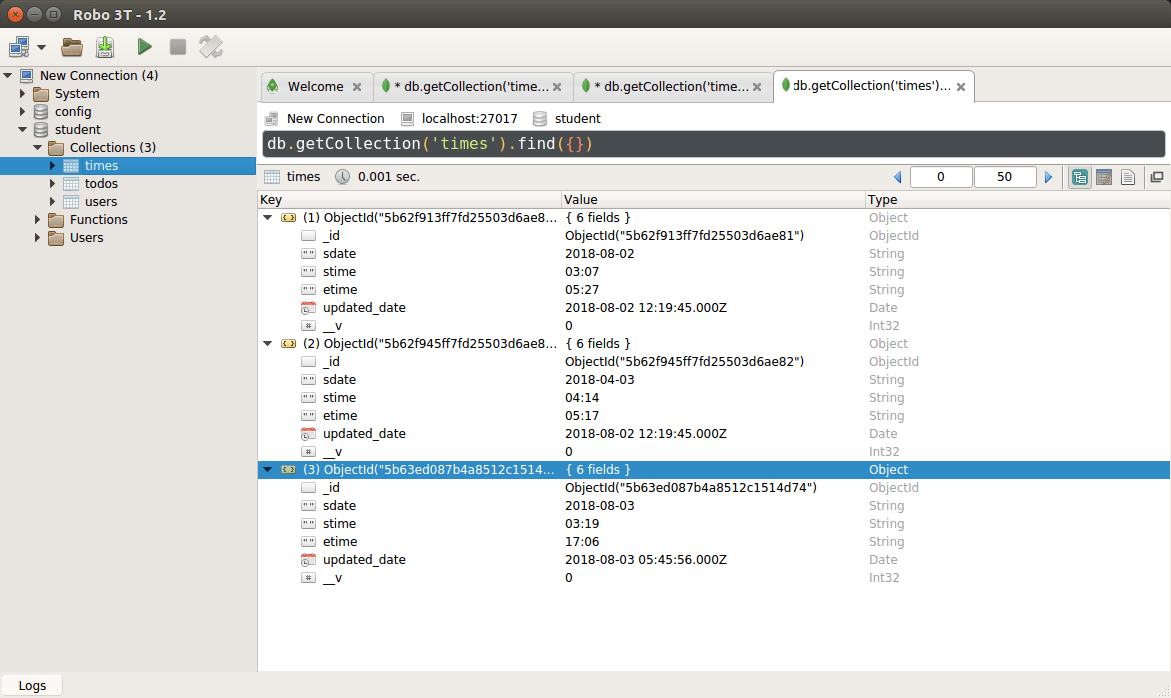Run the query with the green play icon
This screenshot has height=698, width=1171.
[x=143, y=46]
